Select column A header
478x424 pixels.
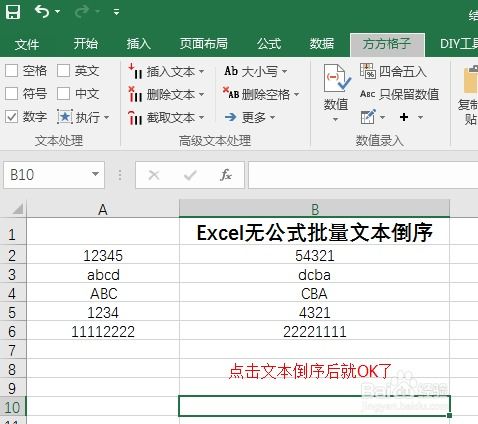103,209
